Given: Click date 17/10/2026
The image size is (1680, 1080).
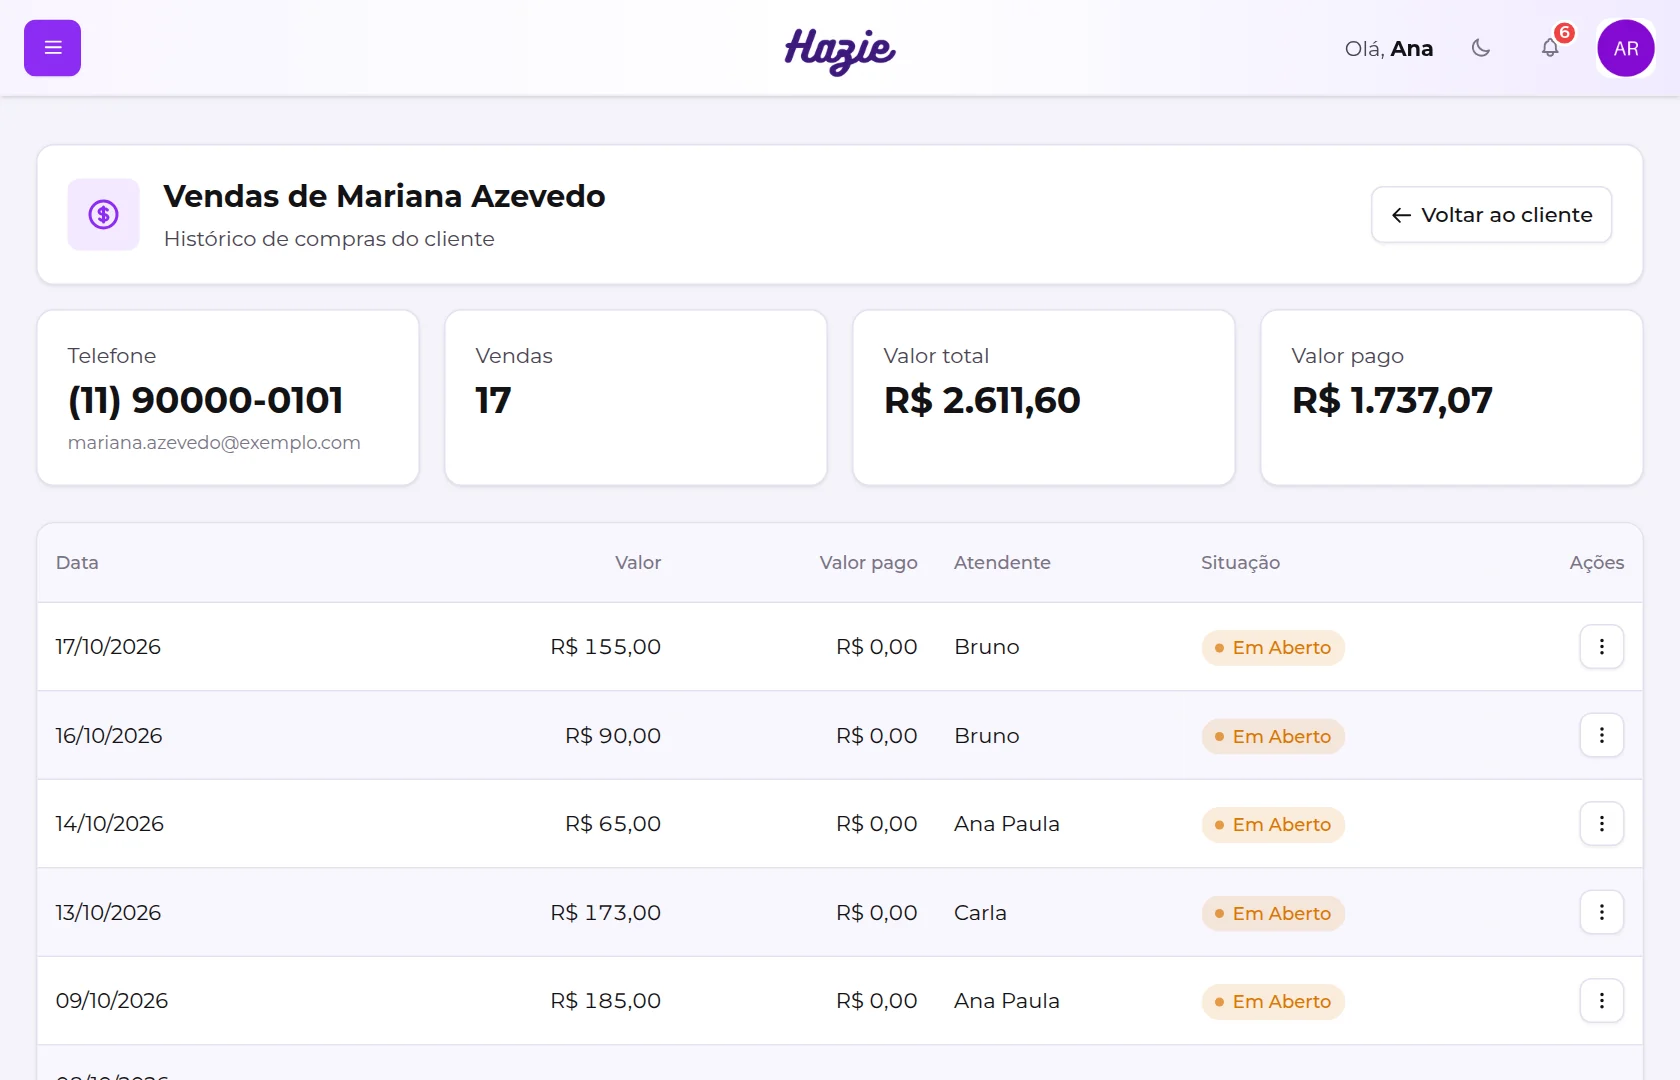Looking at the screenshot, I should [108, 647].
